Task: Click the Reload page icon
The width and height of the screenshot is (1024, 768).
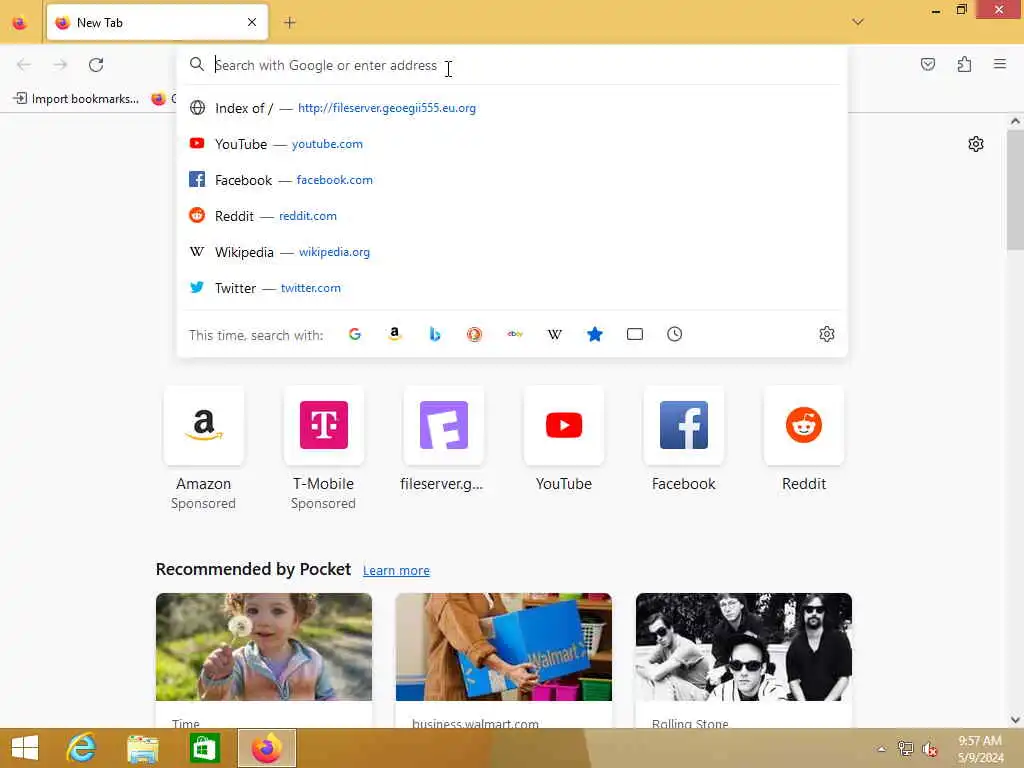Action: click(96, 65)
